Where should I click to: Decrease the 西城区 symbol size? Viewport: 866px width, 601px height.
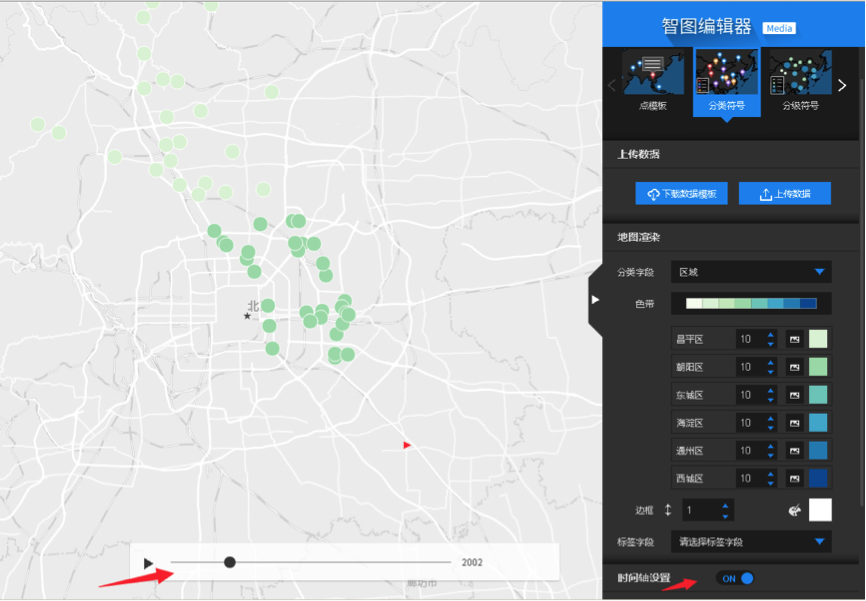[x=770, y=483]
